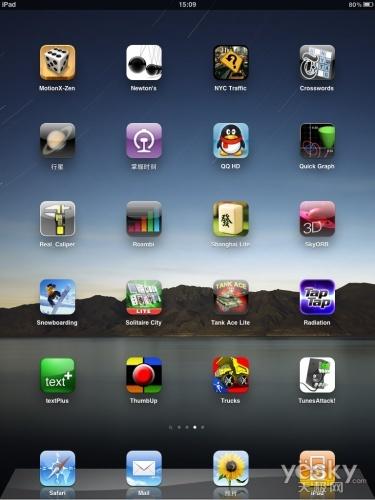The image size is (375, 500).
Task: Tap the iPad label in status bar
Action: pos(9,4)
